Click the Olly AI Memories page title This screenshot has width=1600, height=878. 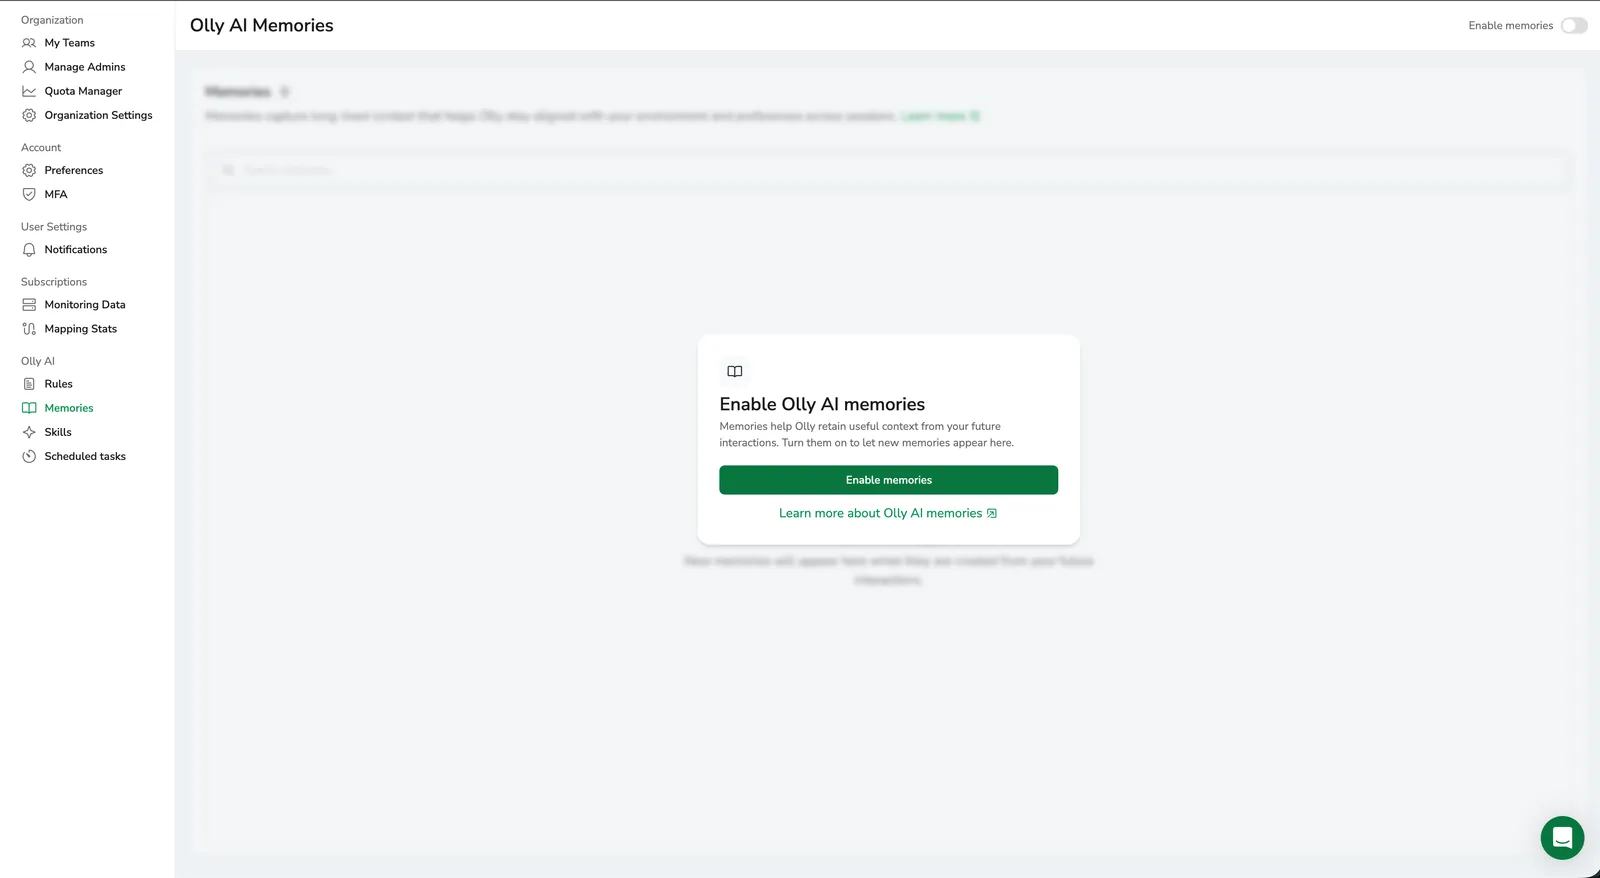point(262,25)
